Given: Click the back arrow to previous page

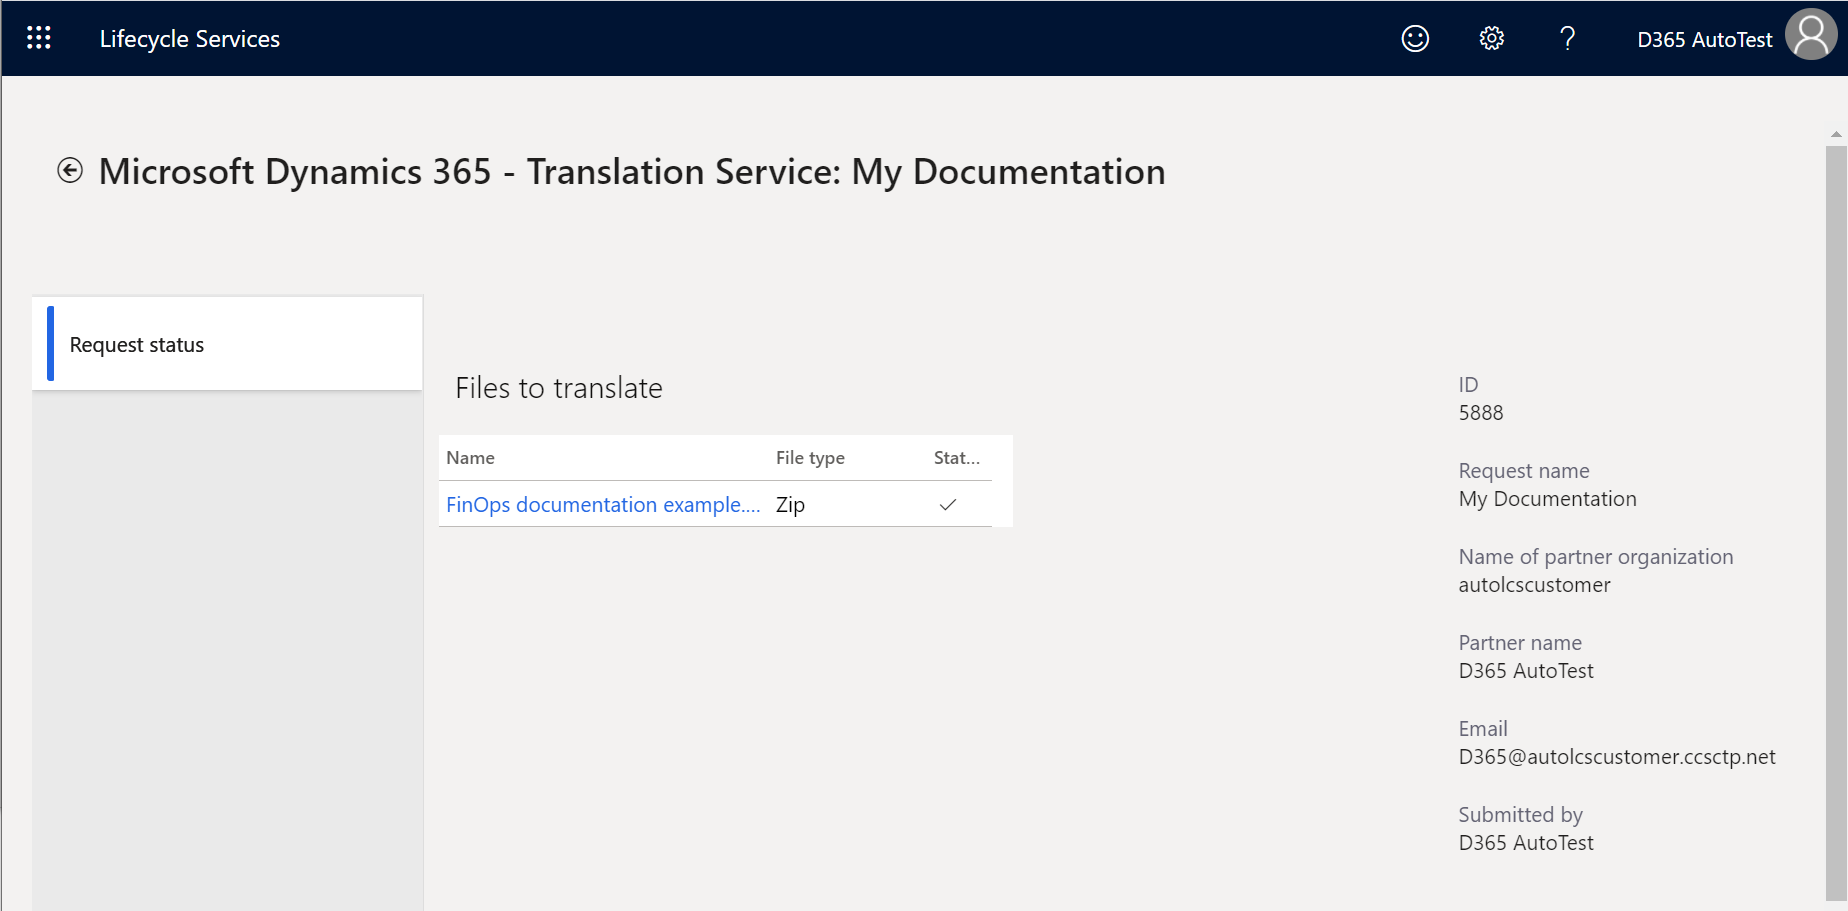Looking at the screenshot, I should [68, 170].
